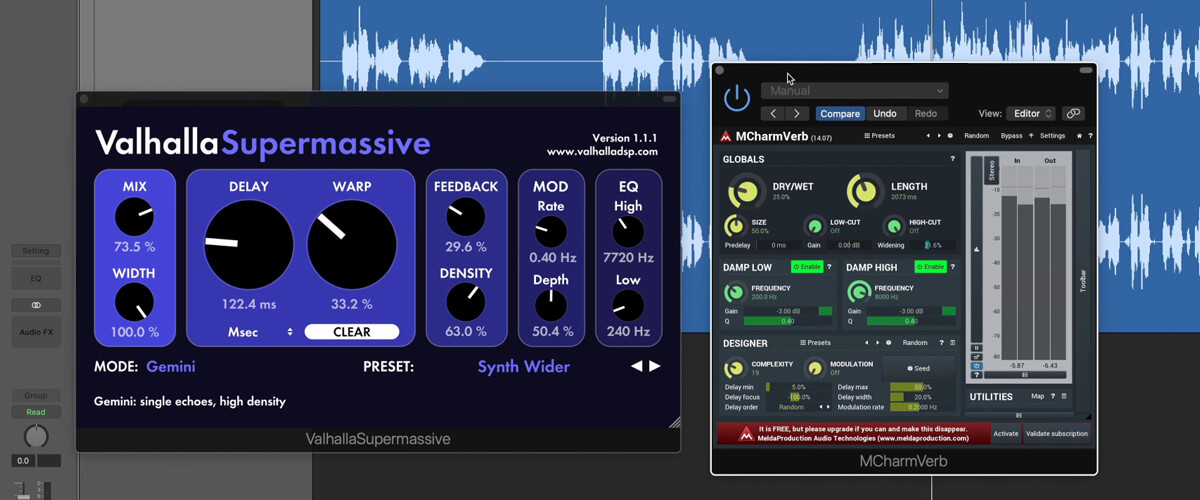1200x500 pixels.
Task: Click the large WARP knob in Supermassive
Action: pos(352,244)
